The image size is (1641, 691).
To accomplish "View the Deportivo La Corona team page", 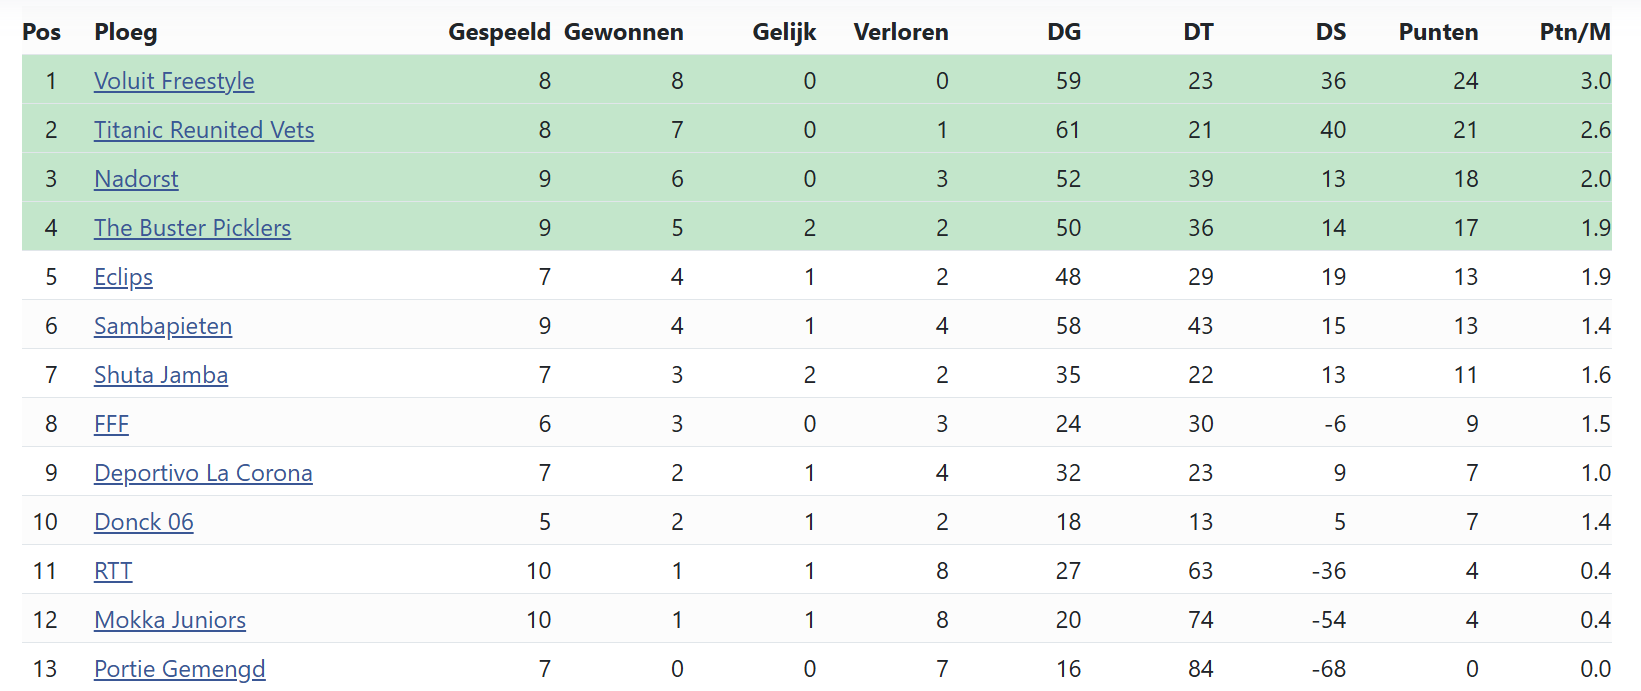I will pos(203,473).
